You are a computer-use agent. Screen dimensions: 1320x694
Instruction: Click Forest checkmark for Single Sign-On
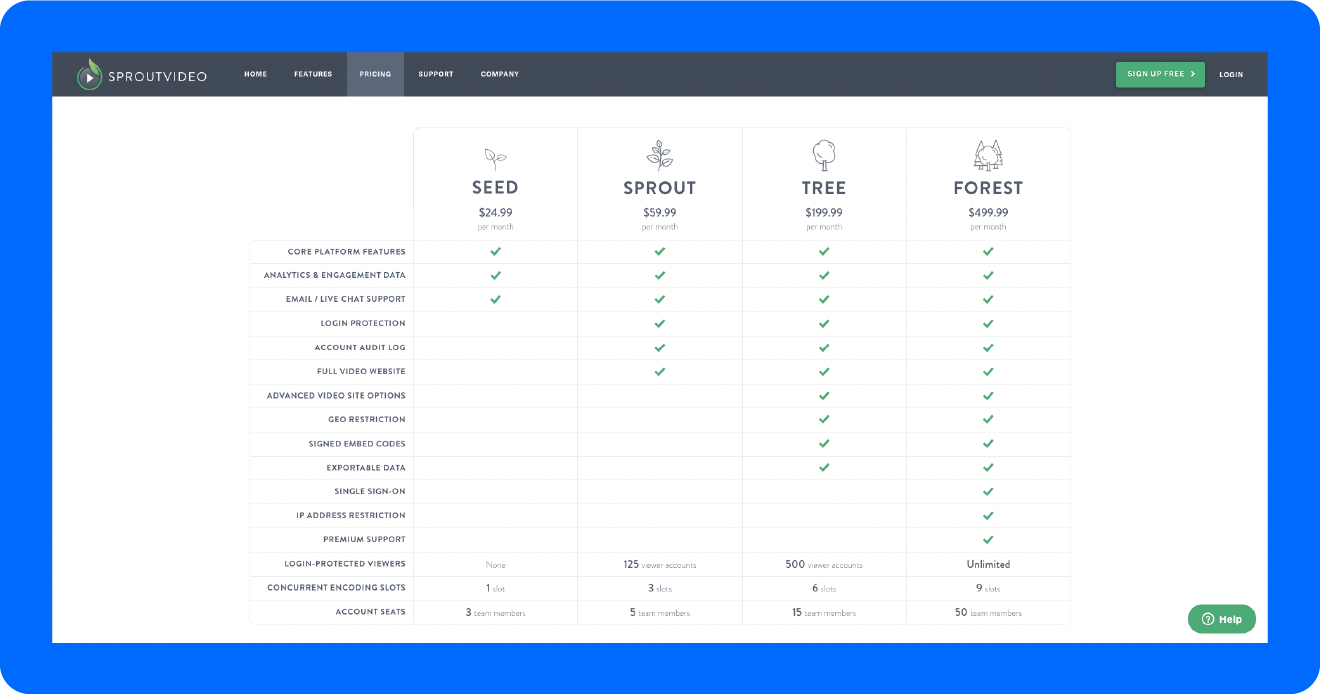point(988,491)
